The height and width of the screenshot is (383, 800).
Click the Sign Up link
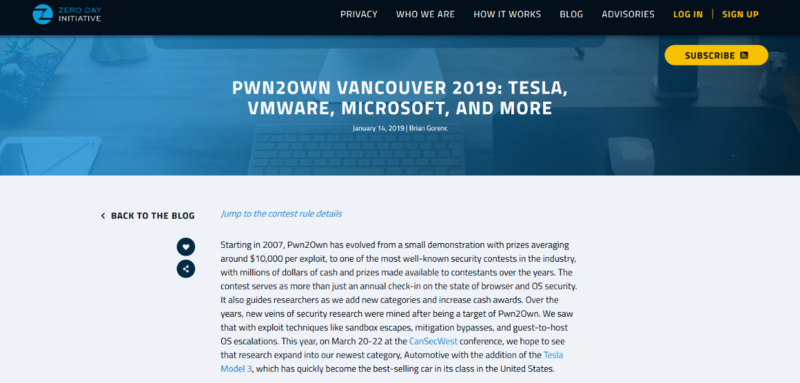[x=740, y=14]
